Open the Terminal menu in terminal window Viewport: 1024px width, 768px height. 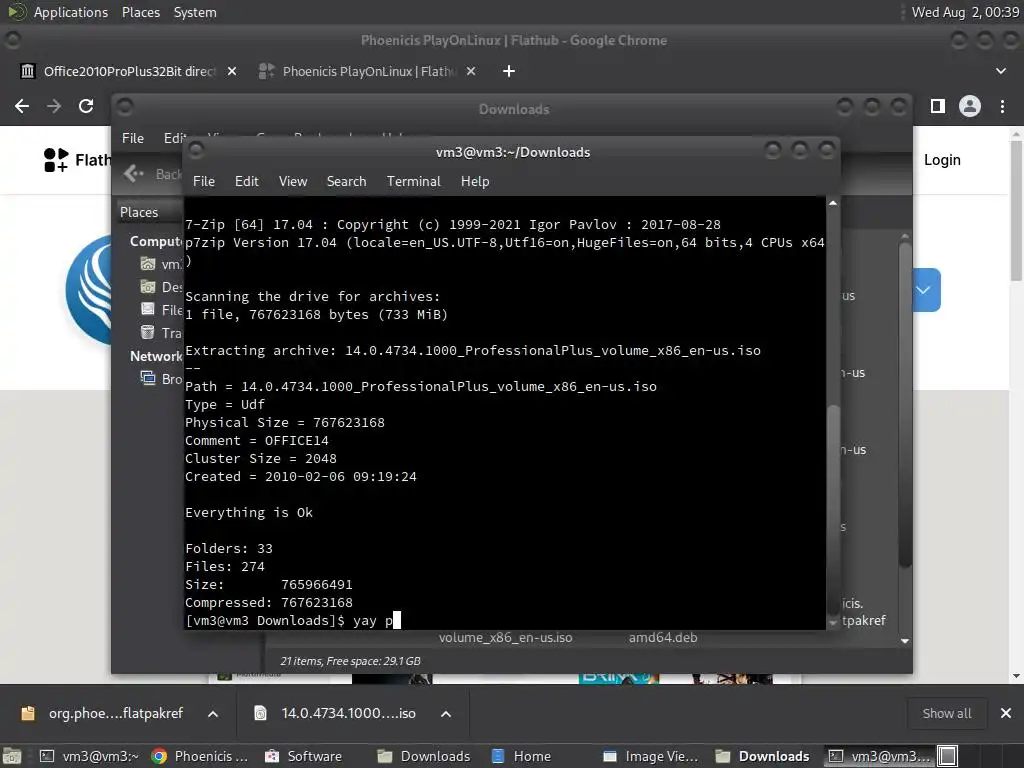pyautogui.click(x=413, y=182)
